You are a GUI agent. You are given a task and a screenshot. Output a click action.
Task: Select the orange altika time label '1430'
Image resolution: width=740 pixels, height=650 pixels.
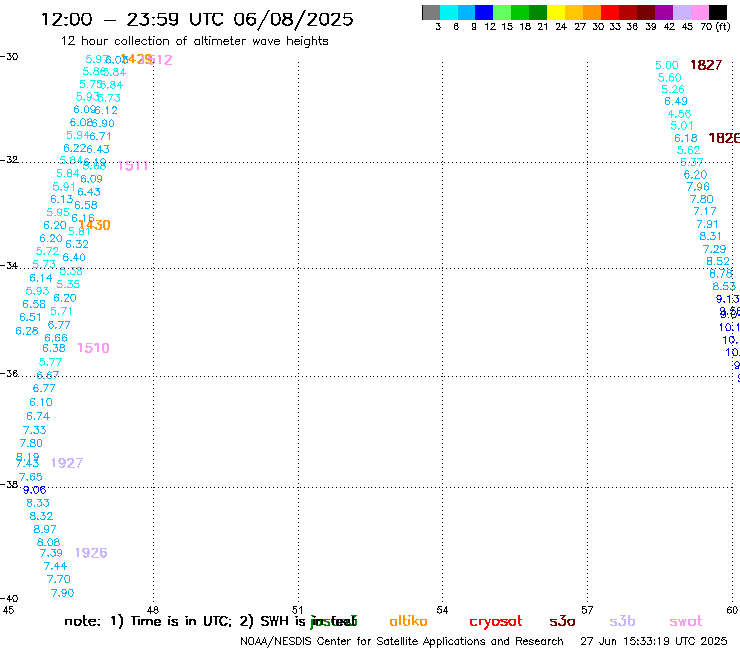pos(94,225)
